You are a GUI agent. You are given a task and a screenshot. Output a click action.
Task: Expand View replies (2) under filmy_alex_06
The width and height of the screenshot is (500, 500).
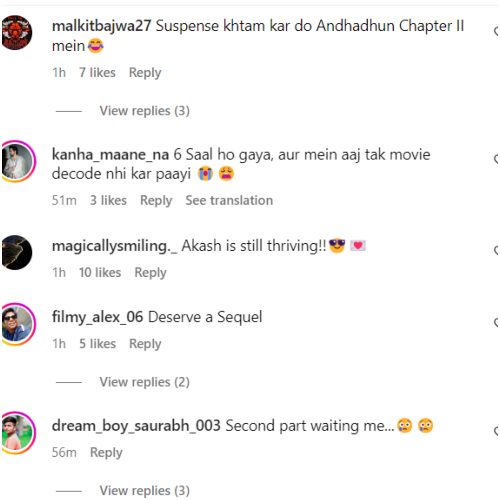pos(144,382)
